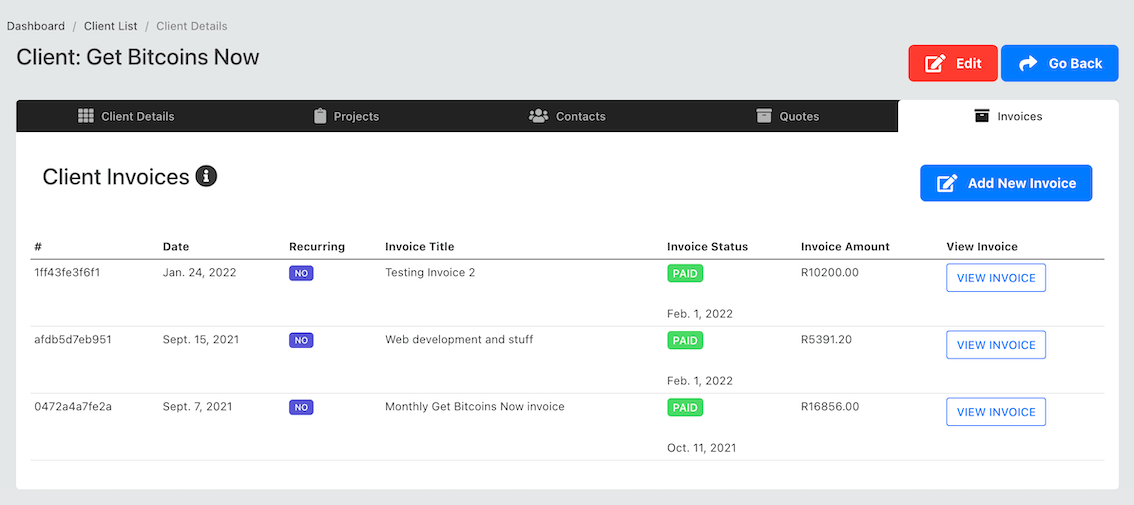Image resolution: width=1134 pixels, height=505 pixels.
Task: Click the Recurring column header
Action: pos(317,247)
